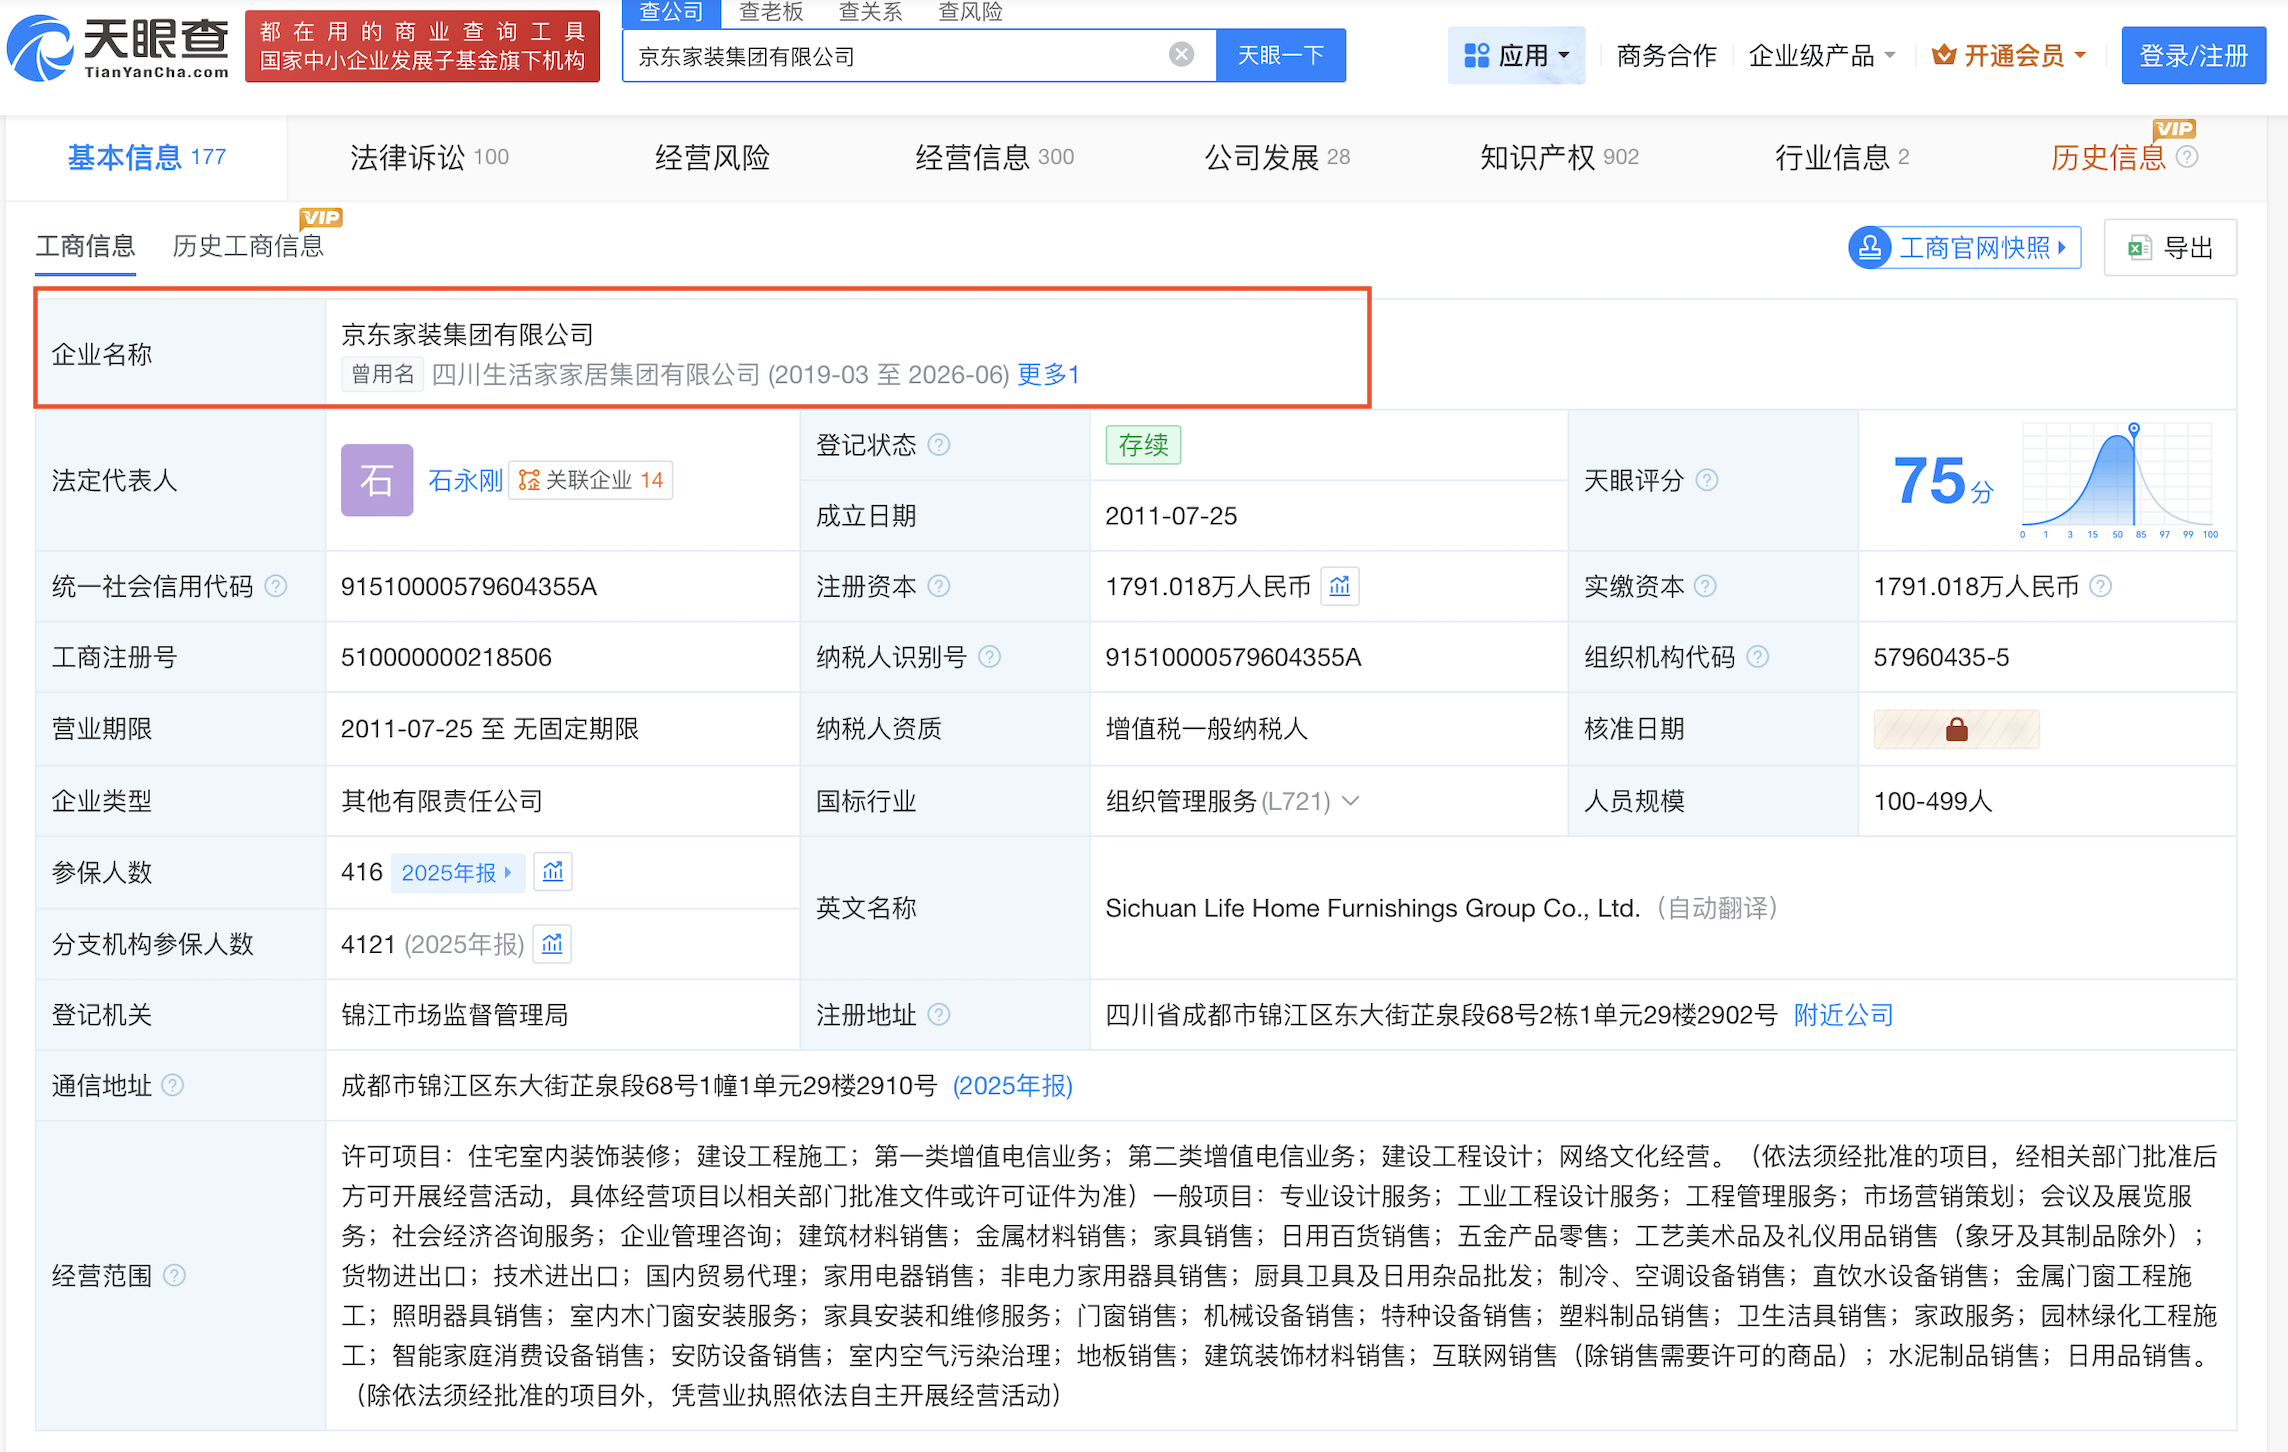This screenshot has height=1452, width=2288.
Task: Switch to the 历史信息 VIP tab
Action: pyautogui.click(x=2108, y=158)
